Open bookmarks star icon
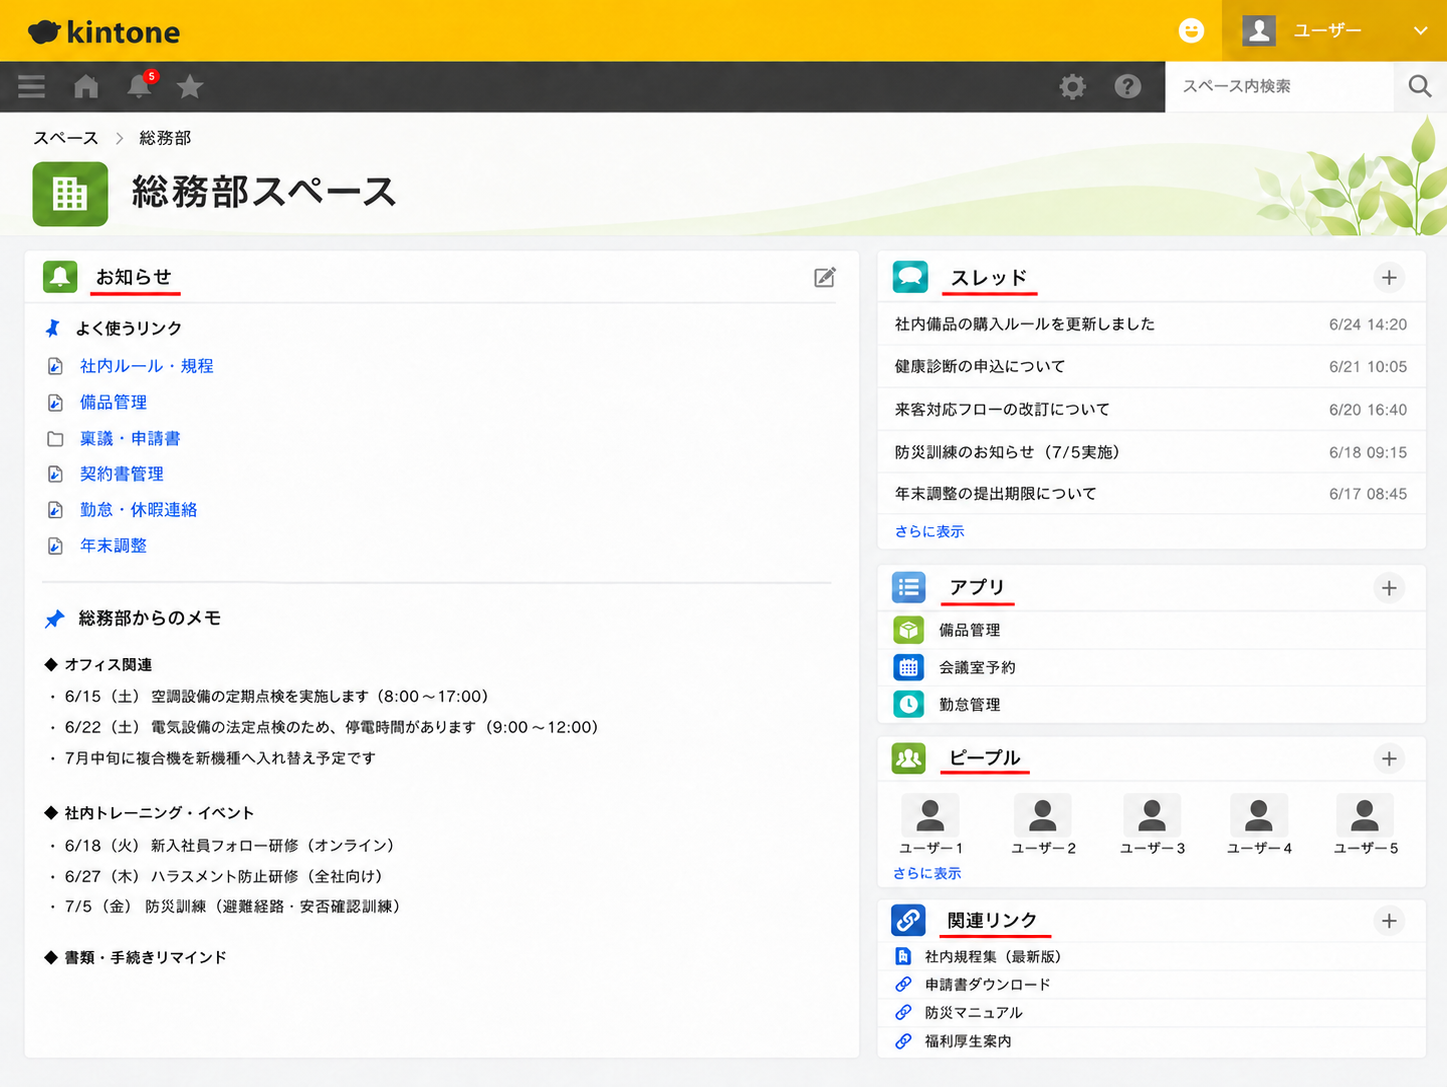 point(190,87)
